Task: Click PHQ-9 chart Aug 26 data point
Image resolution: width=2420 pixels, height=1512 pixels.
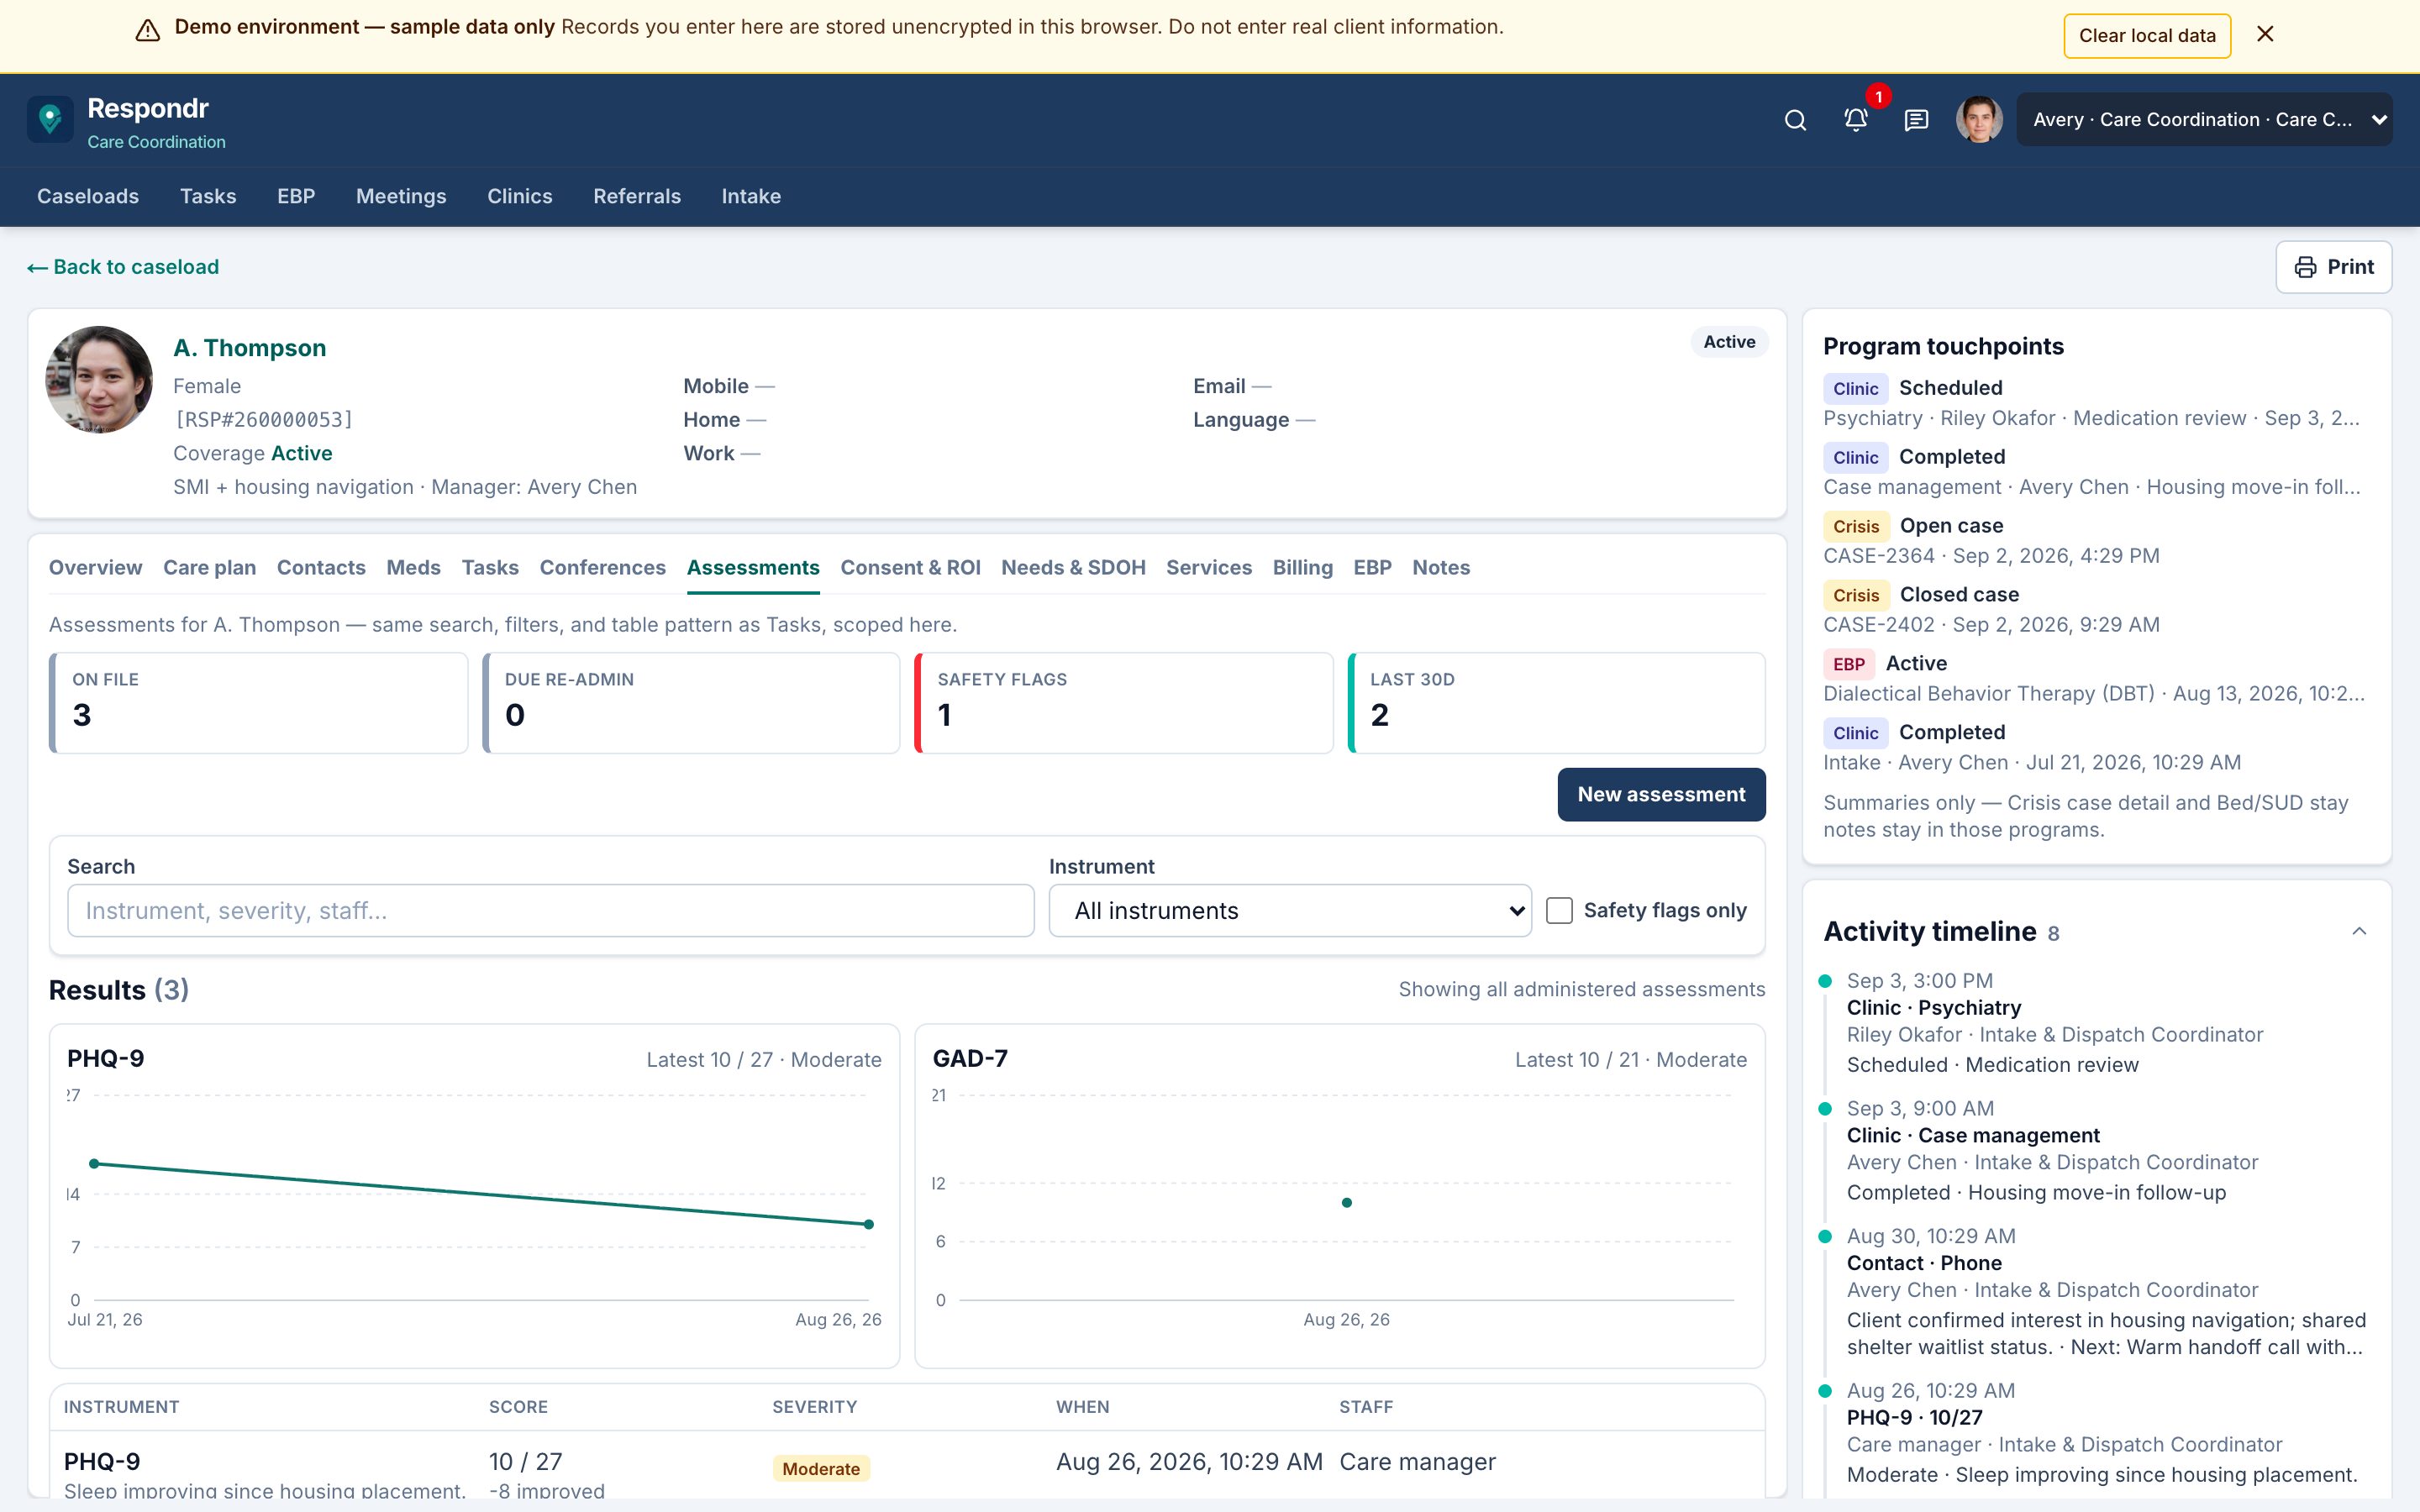Action: [869, 1224]
